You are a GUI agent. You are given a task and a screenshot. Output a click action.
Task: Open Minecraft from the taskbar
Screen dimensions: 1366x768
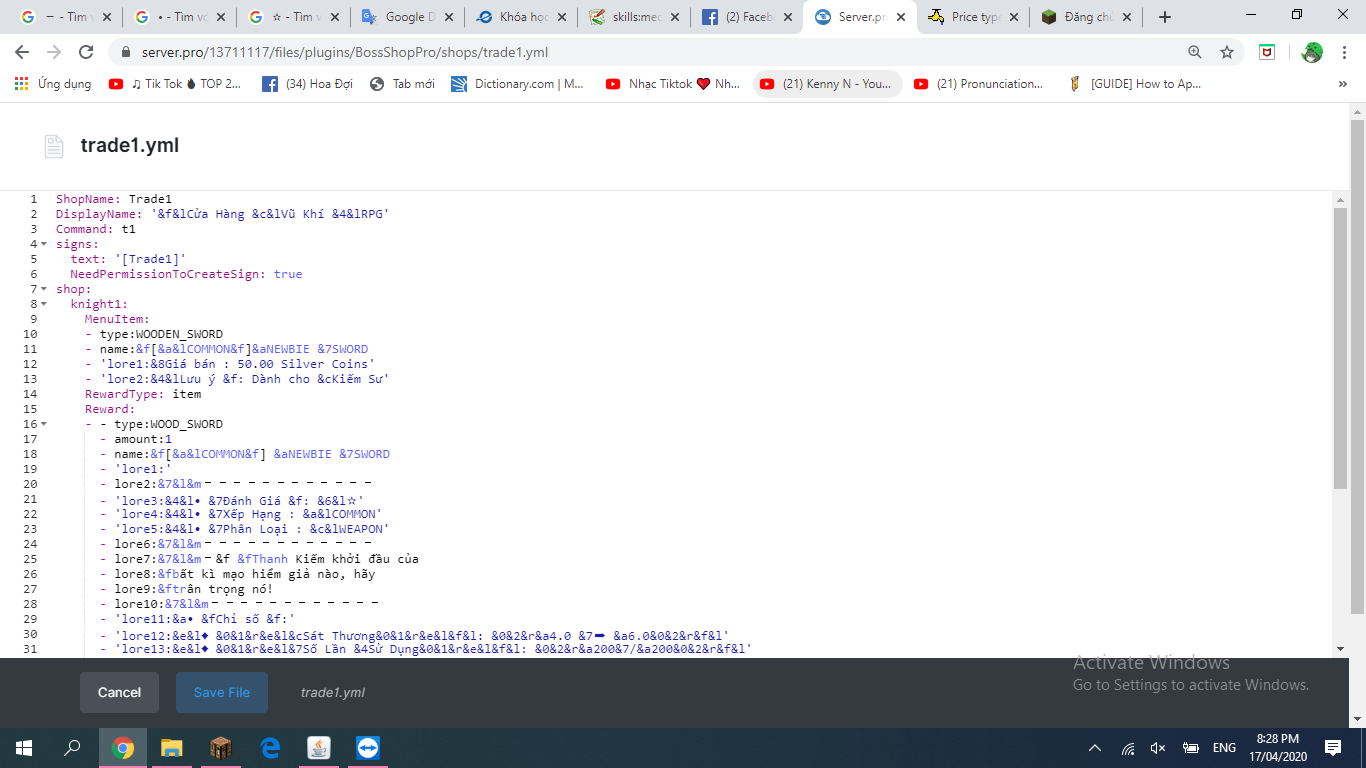tap(221, 748)
